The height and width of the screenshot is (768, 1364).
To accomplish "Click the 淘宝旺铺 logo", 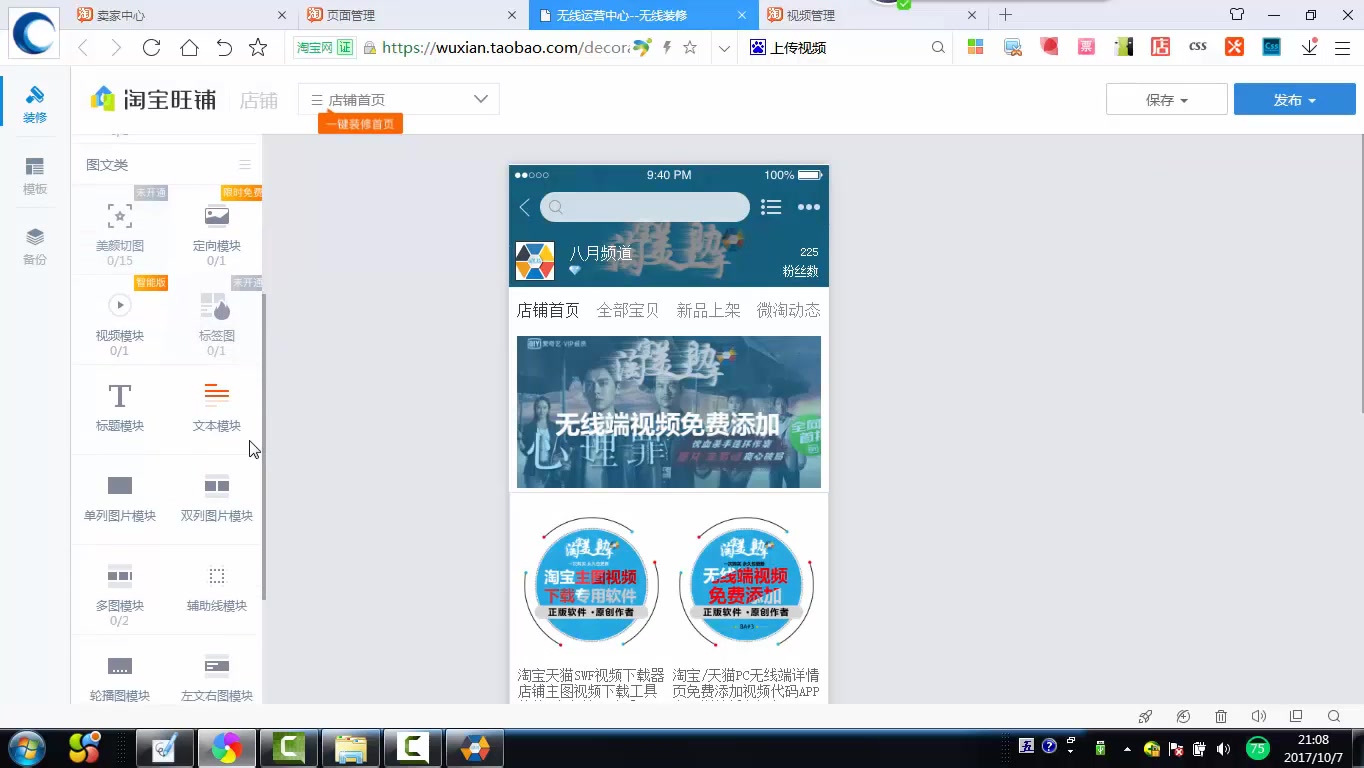I will (x=153, y=99).
